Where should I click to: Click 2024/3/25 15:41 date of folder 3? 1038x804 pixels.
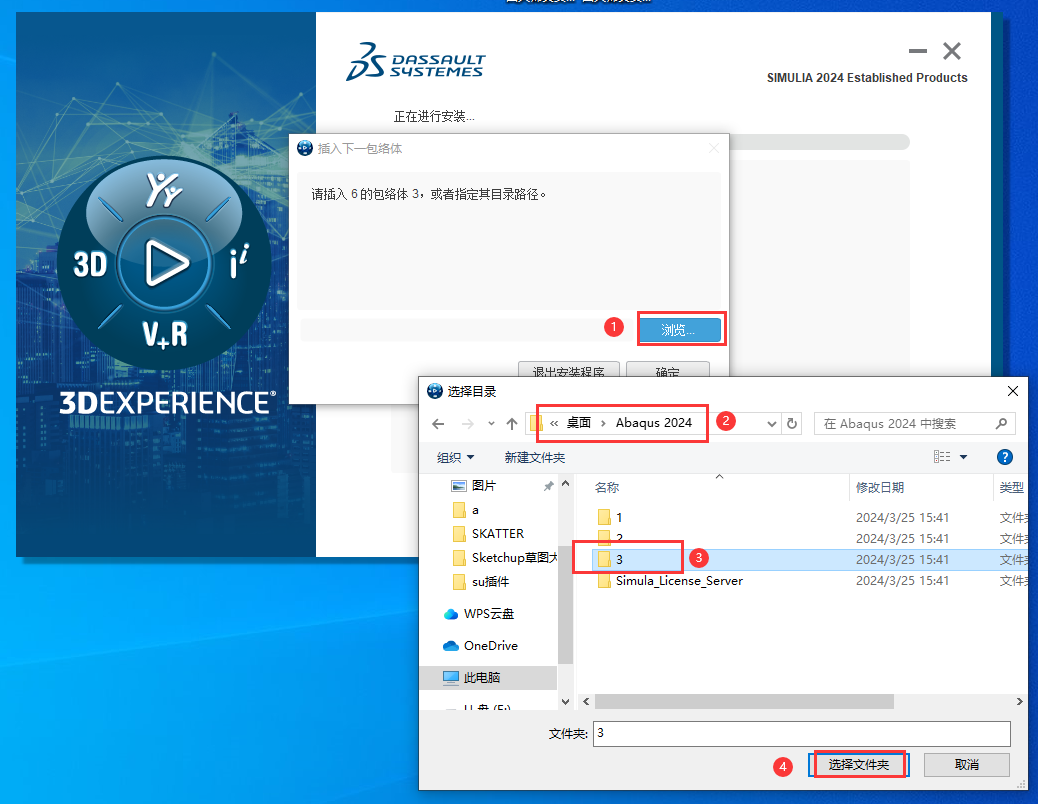(902, 560)
